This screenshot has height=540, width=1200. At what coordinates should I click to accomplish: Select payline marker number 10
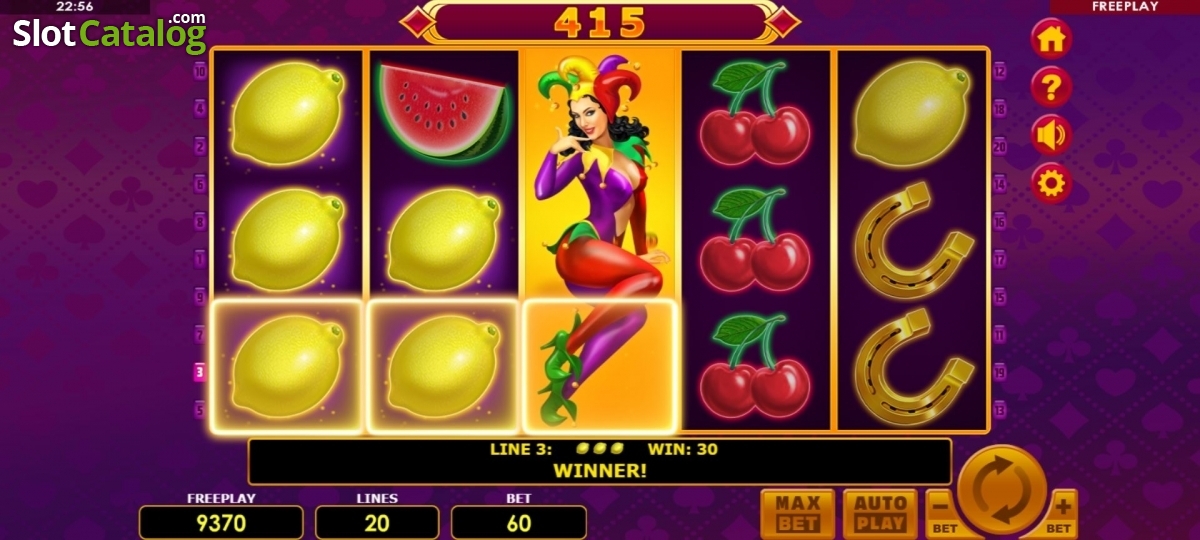click(x=200, y=72)
